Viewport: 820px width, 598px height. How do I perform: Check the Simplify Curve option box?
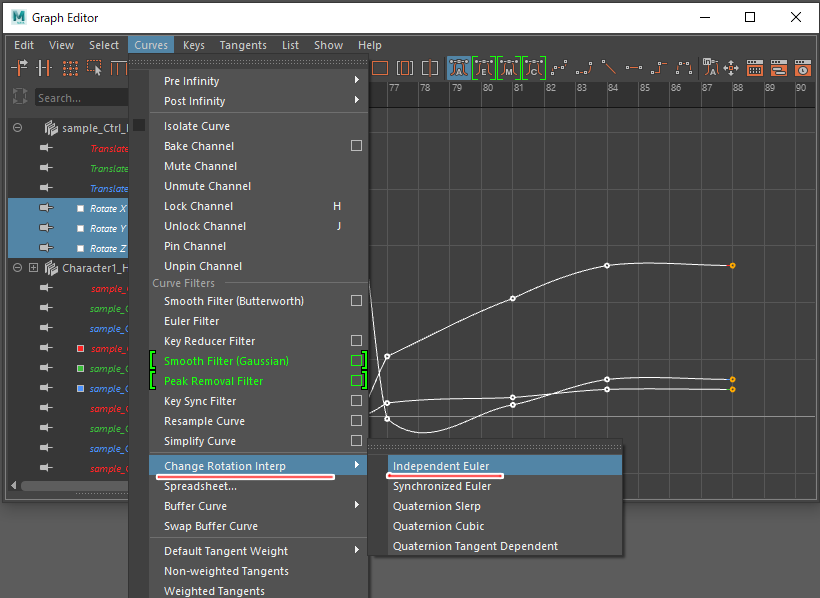(356, 441)
